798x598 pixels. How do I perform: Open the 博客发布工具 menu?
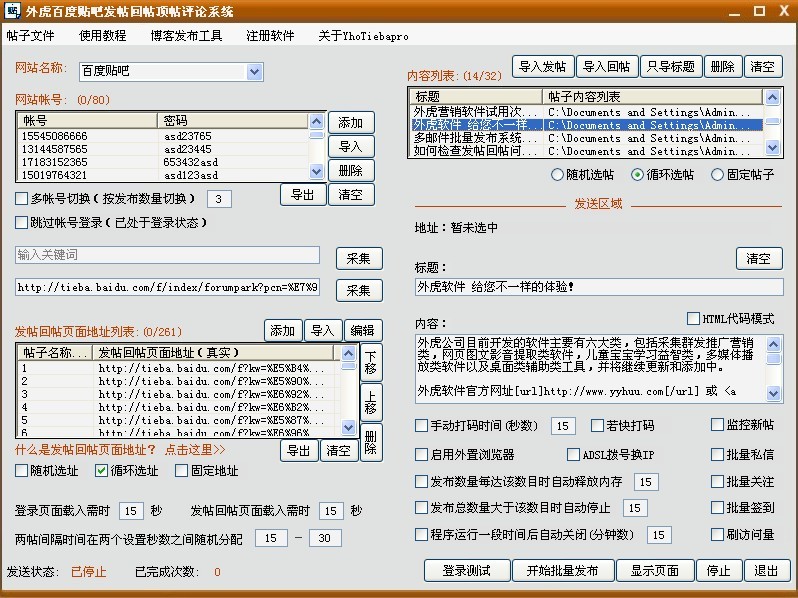(x=186, y=36)
